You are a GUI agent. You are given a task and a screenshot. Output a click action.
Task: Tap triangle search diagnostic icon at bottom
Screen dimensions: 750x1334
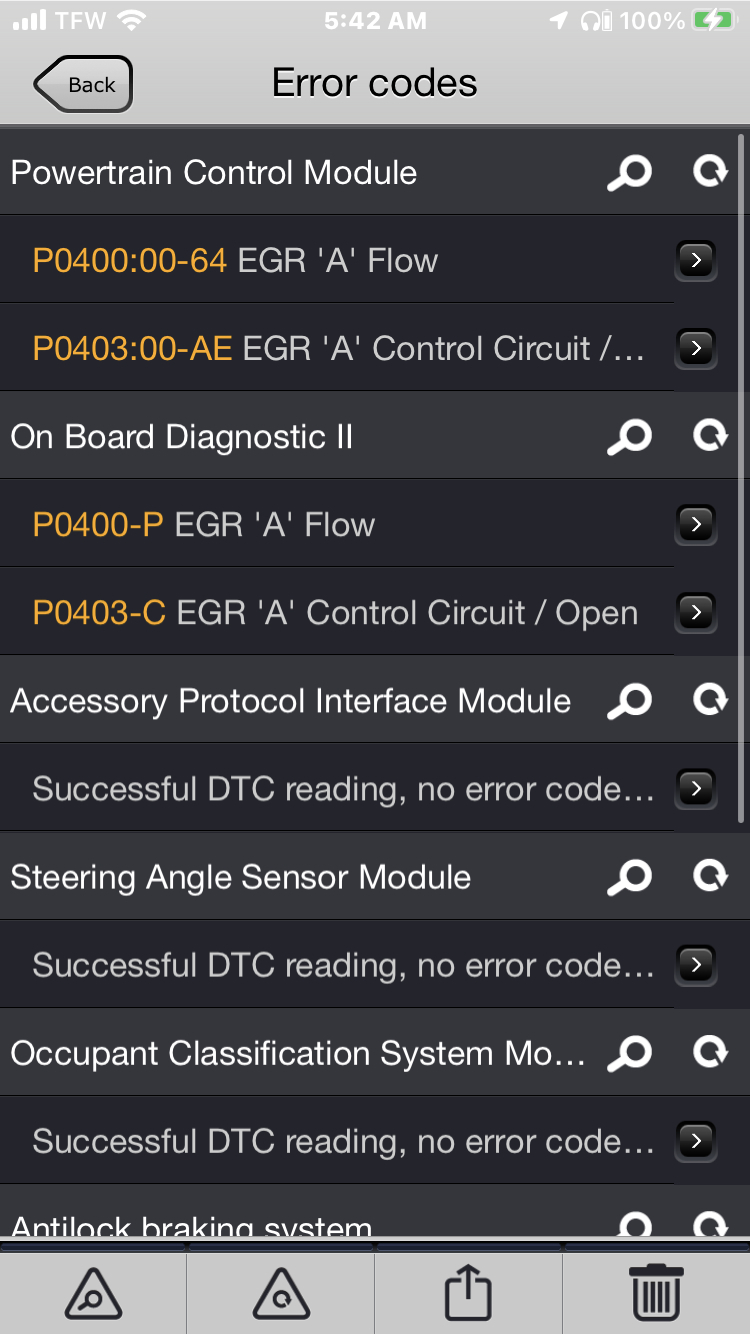93,1293
